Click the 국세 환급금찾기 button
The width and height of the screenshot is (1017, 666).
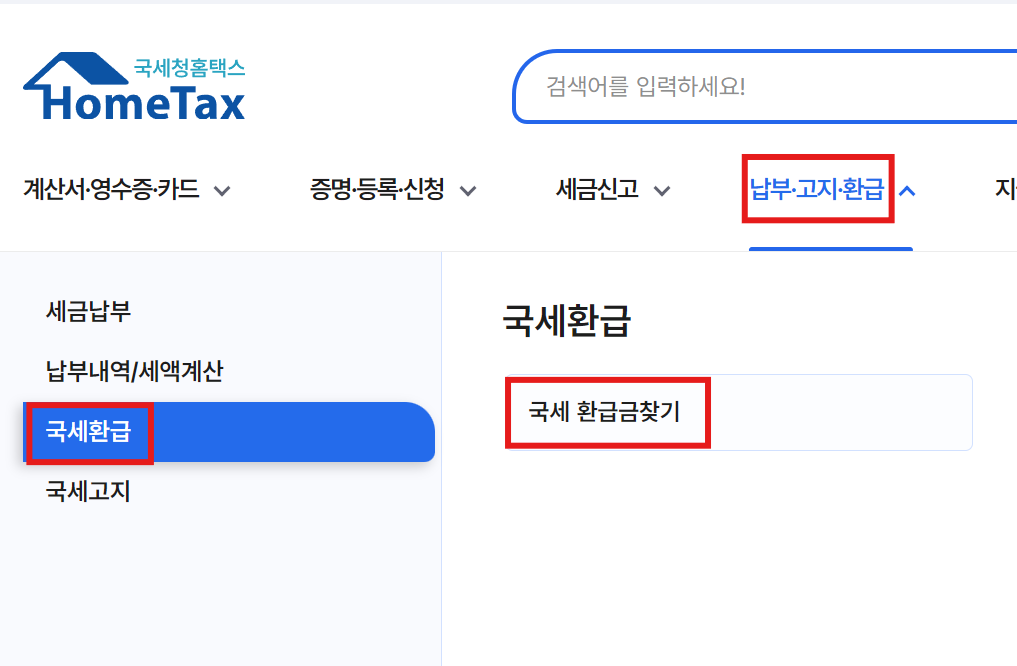tap(607, 412)
